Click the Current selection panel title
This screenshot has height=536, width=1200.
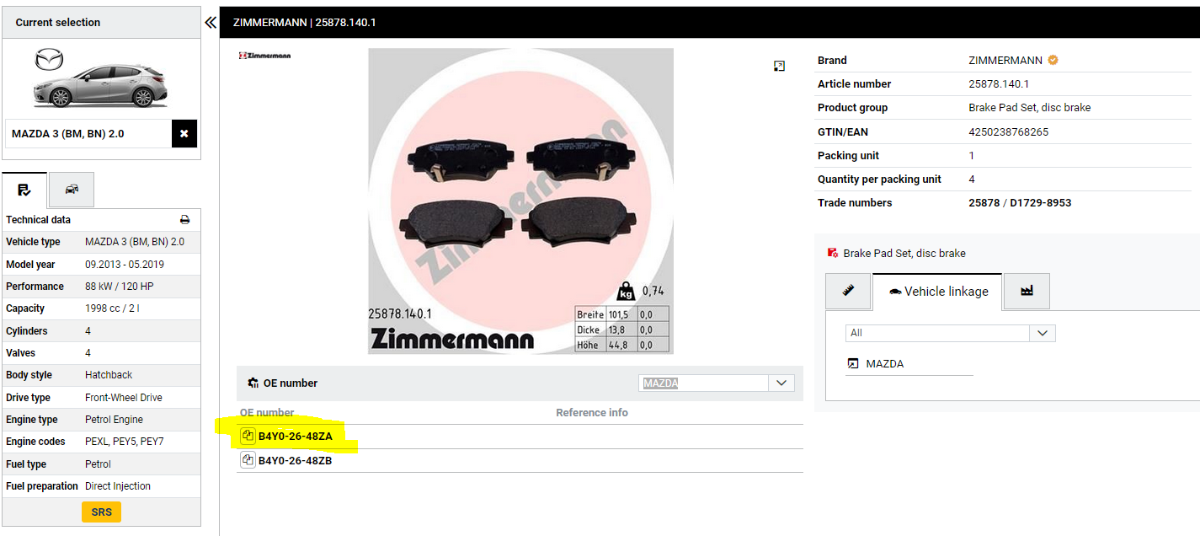[x=58, y=22]
